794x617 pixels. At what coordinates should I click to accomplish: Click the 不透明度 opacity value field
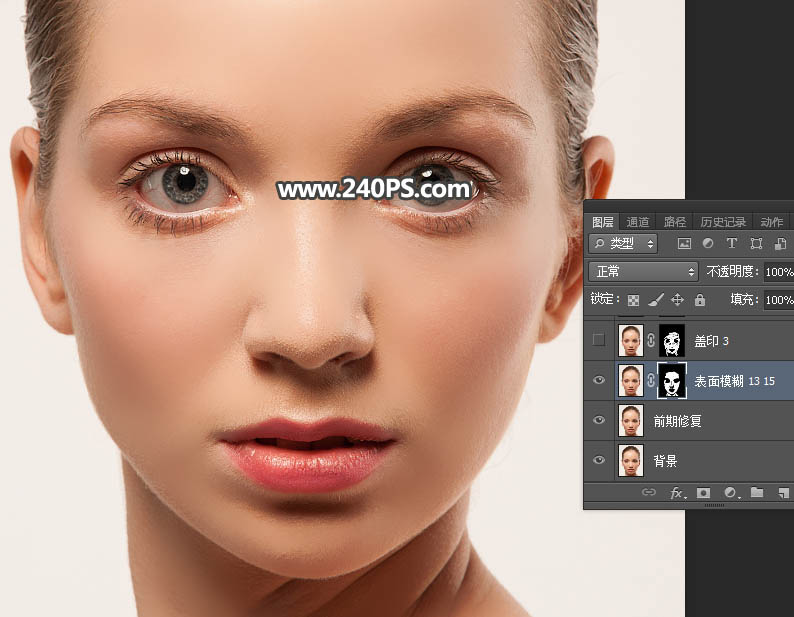[779, 272]
